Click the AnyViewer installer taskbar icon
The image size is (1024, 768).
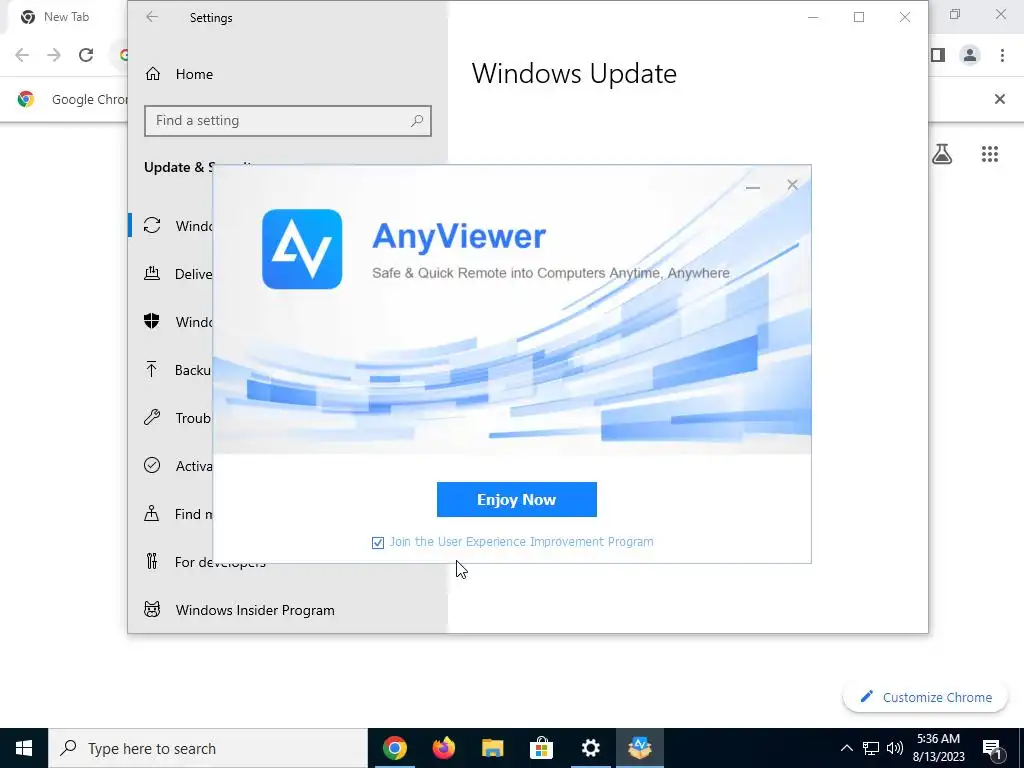pos(640,748)
